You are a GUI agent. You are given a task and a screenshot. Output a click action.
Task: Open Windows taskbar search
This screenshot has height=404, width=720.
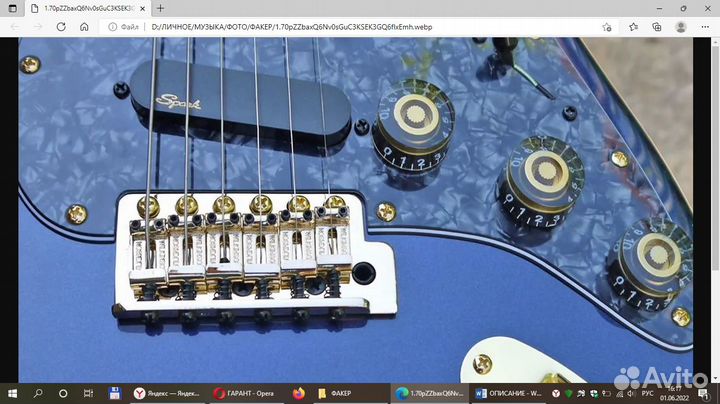(39, 393)
